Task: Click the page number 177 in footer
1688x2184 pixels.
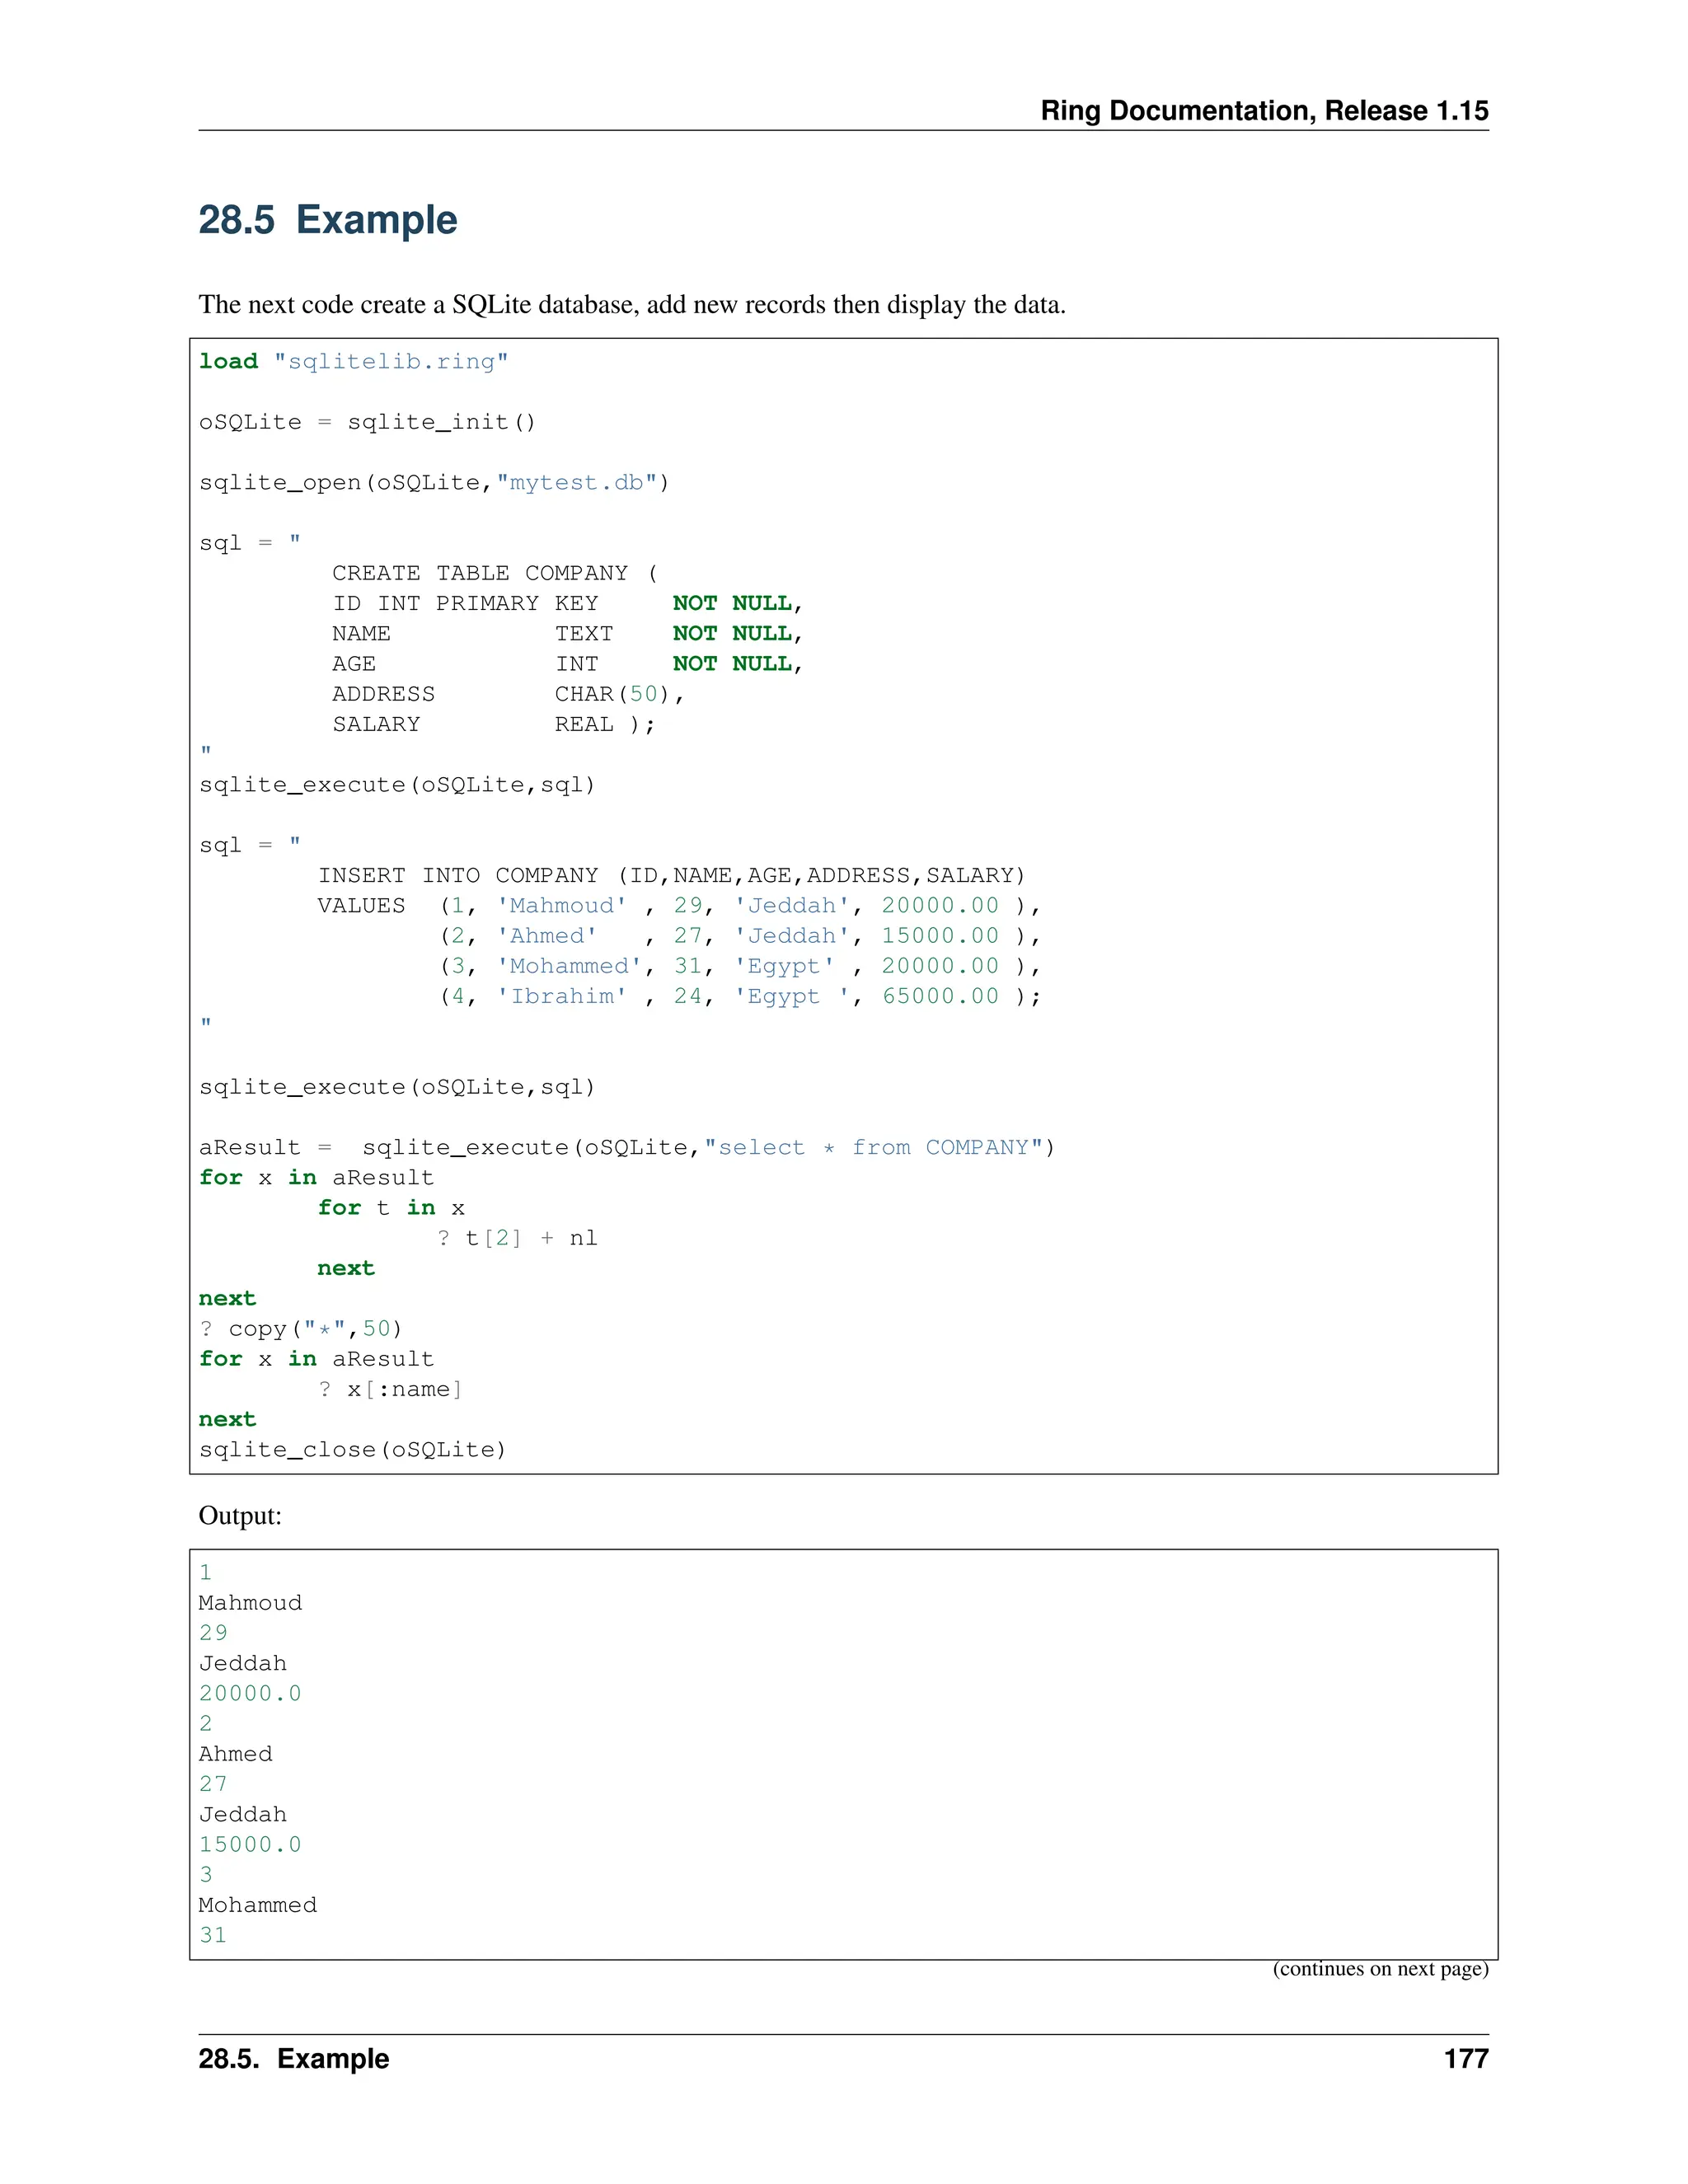Action: [x=1465, y=2059]
